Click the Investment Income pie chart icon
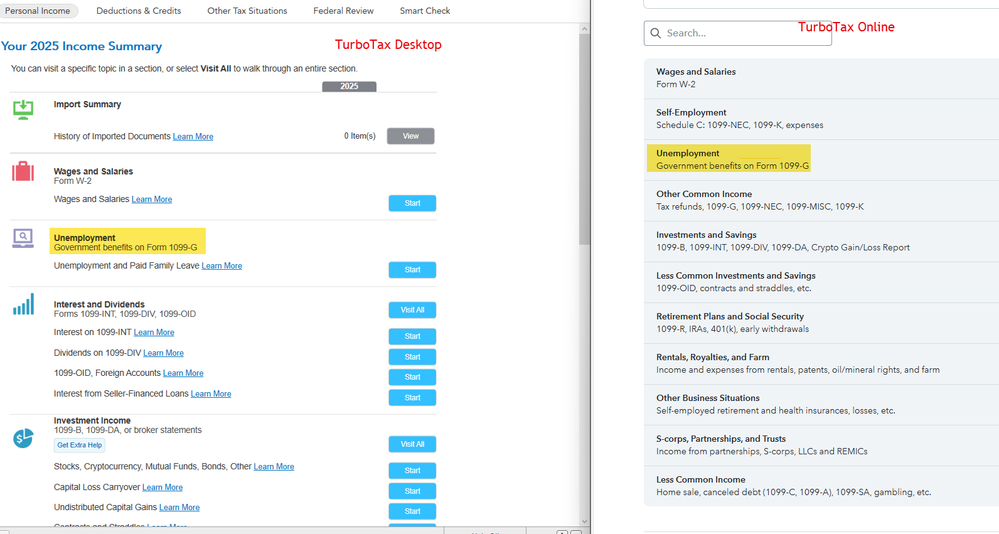Screen dimensions: 999x534 pyautogui.click(x=23, y=438)
